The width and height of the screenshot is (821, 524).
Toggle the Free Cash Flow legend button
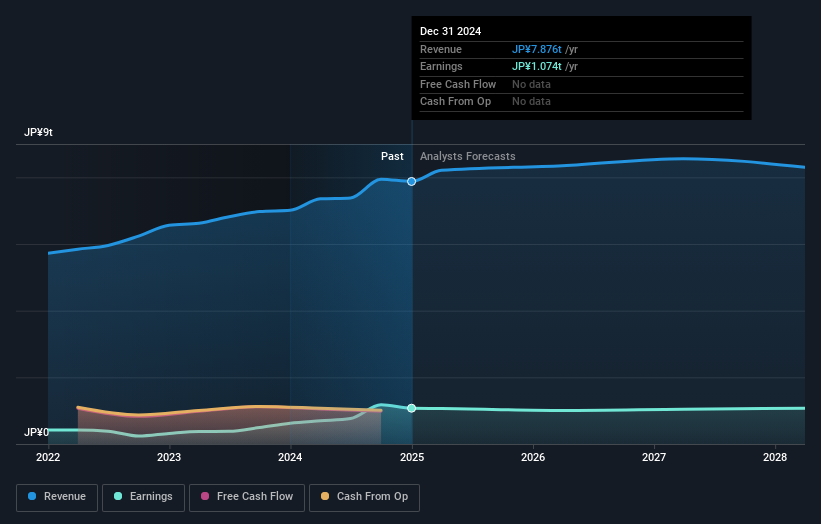247,497
